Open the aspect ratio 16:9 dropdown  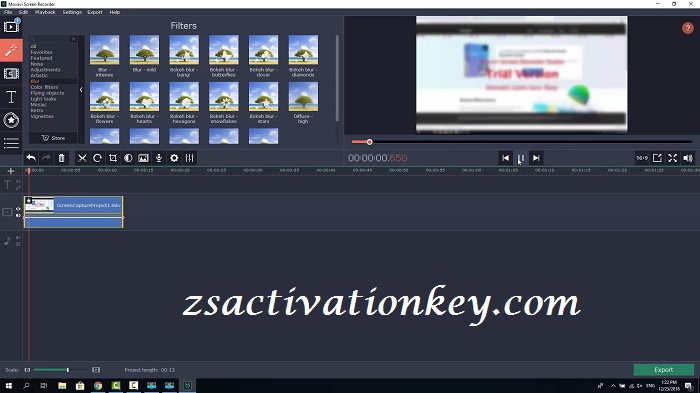click(x=642, y=158)
